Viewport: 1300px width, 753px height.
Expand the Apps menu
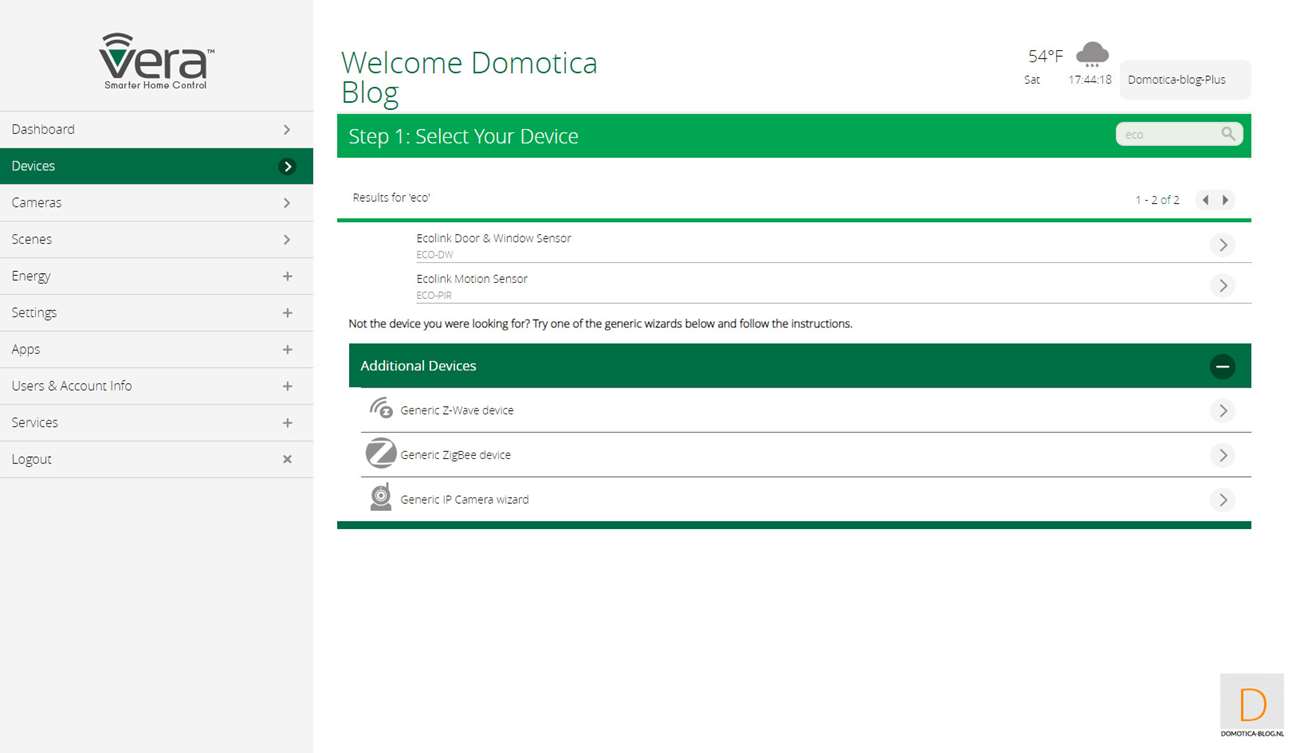287,349
